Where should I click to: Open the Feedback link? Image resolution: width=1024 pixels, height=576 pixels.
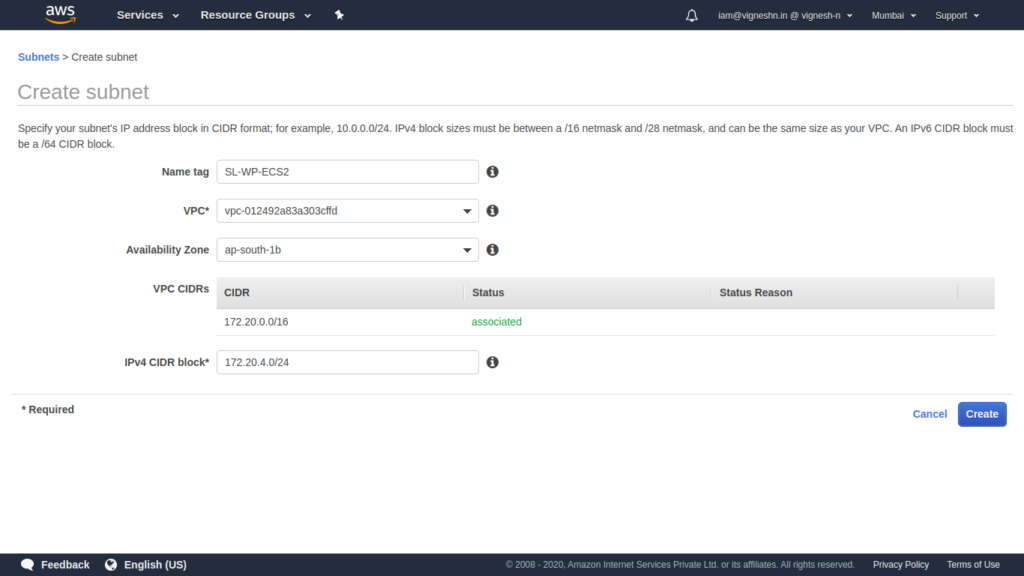[65, 565]
